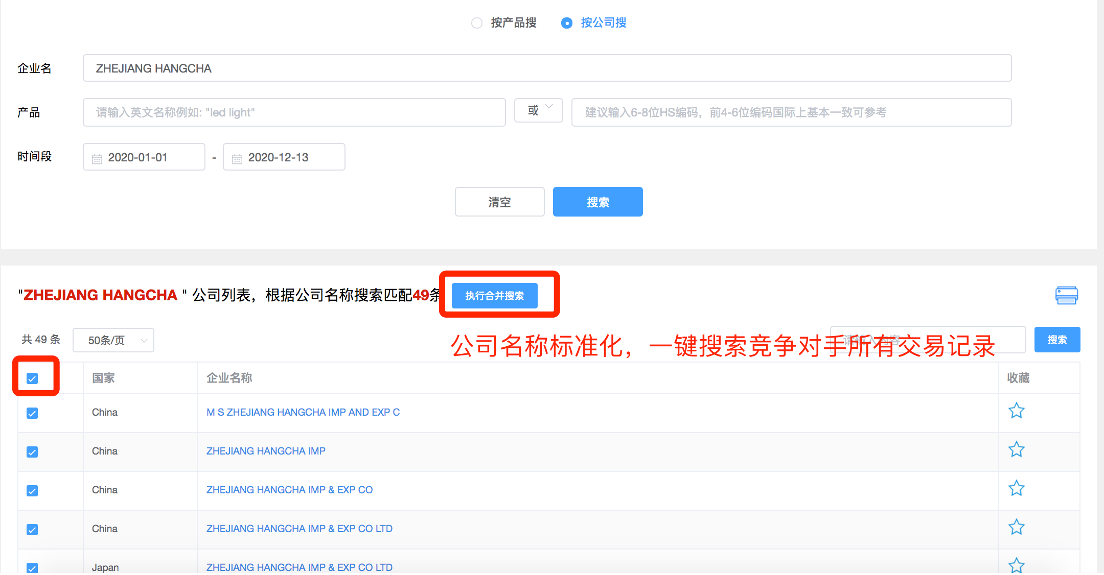This screenshot has height=575, width=1104.
Task: Open start date picker 2020-01-01
Action: pos(144,157)
